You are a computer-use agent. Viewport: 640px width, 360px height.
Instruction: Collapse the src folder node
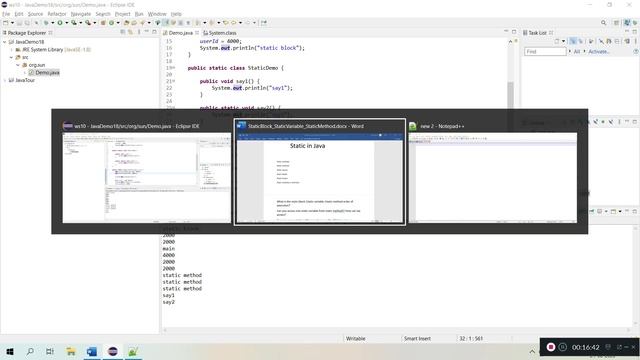point(11,57)
